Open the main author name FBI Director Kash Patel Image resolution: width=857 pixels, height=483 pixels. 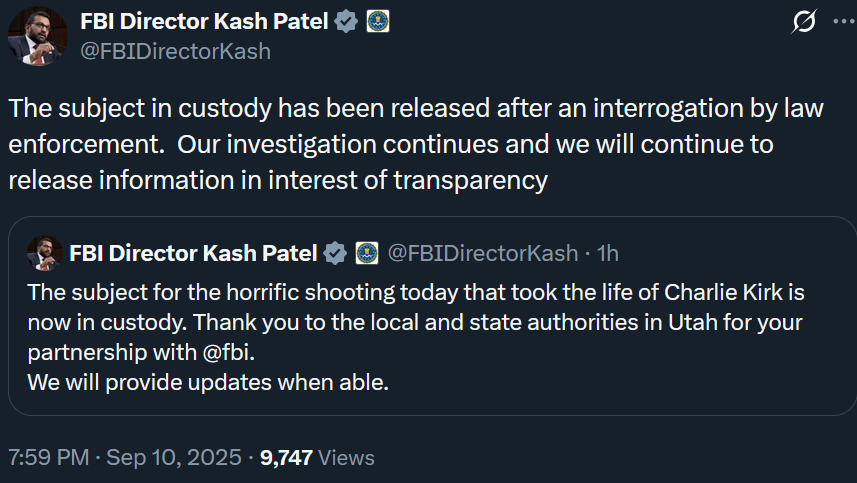(204, 21)
